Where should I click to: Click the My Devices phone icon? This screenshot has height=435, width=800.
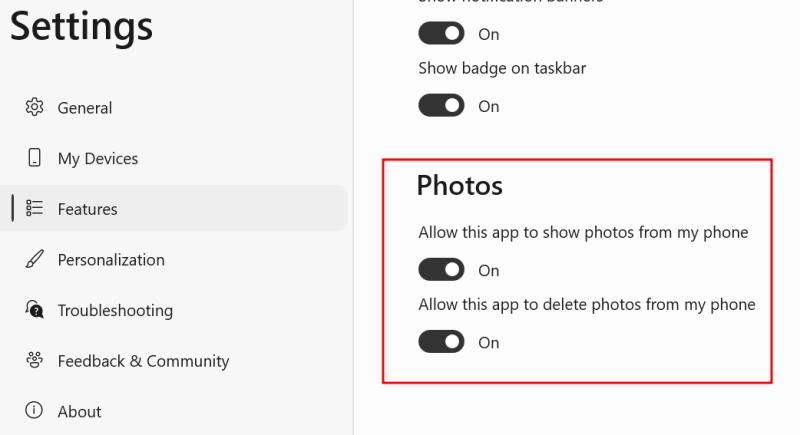[x=35, y=158]
